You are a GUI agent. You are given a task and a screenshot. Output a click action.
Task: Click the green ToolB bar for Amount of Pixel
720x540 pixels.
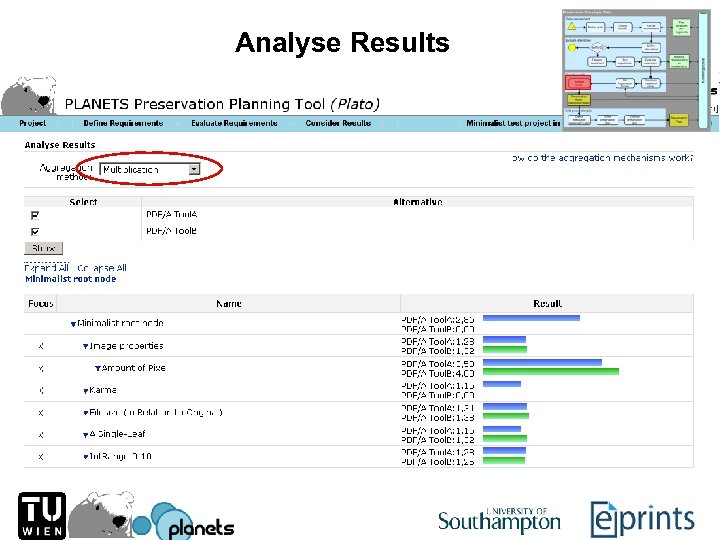click(x=551, y=371)
